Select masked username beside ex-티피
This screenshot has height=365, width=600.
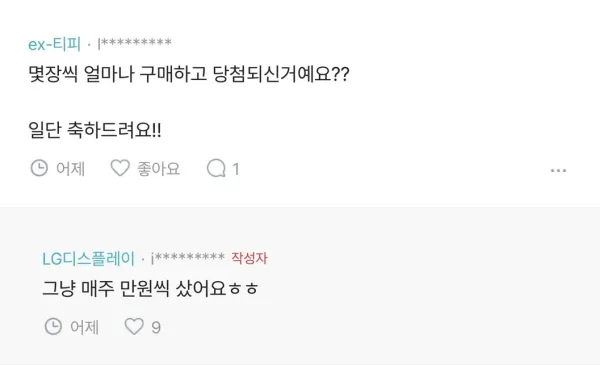click(134, 43)
